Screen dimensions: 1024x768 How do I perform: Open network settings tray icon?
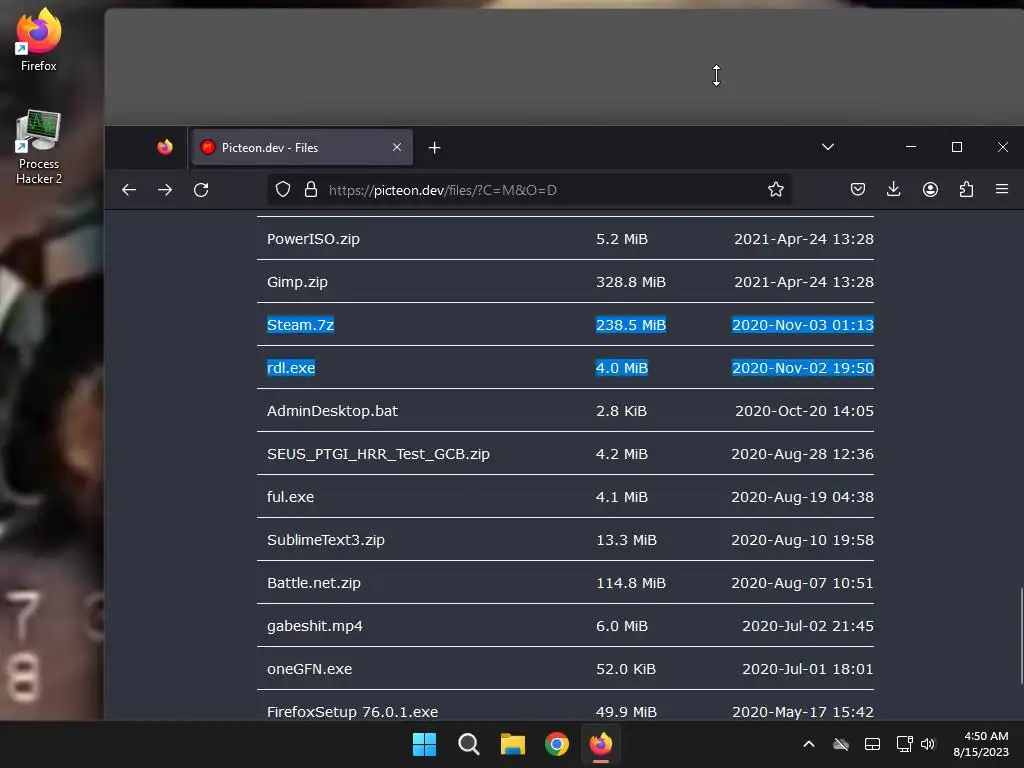(x=904, y=744)
